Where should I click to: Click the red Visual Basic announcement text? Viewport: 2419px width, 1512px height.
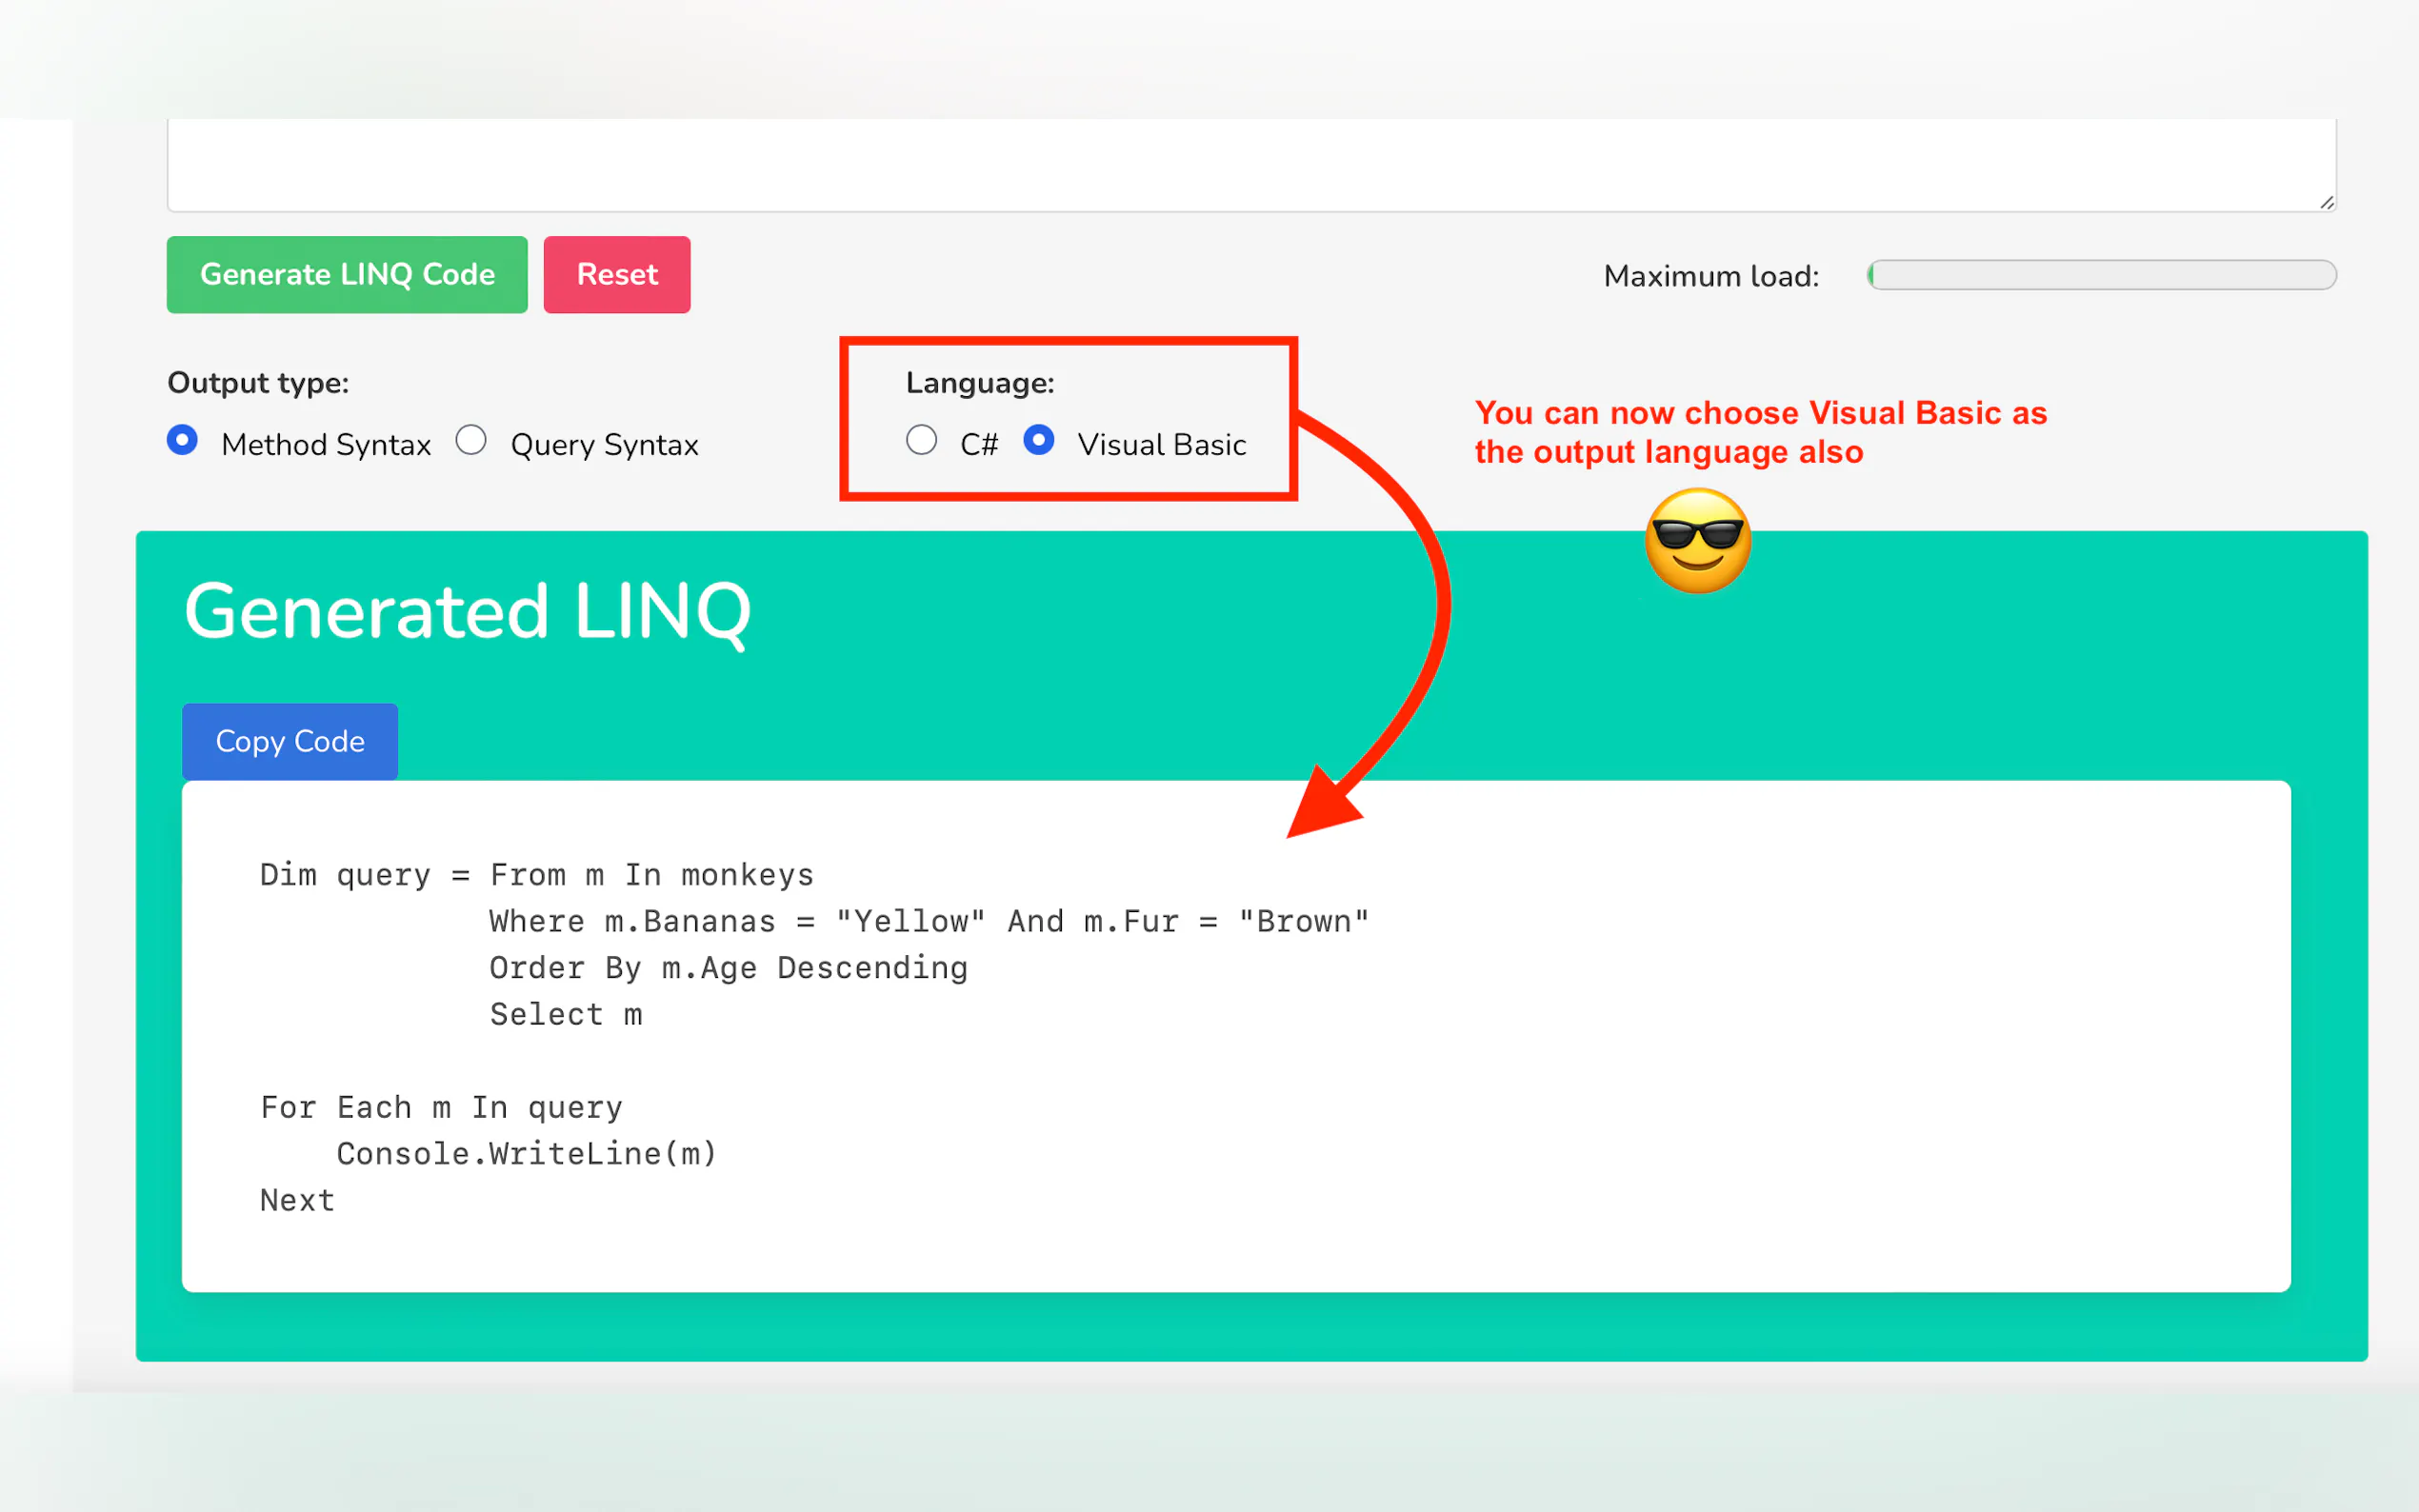[1760, 432]
